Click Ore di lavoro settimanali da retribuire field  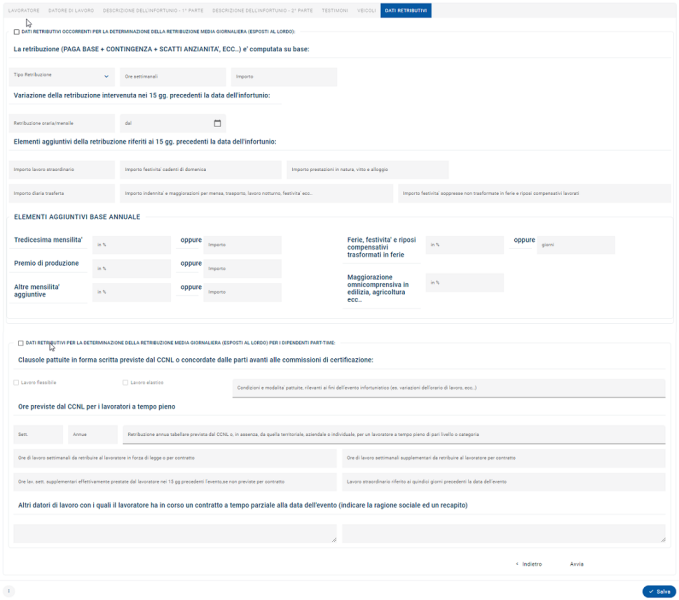[x=175, y=458]
